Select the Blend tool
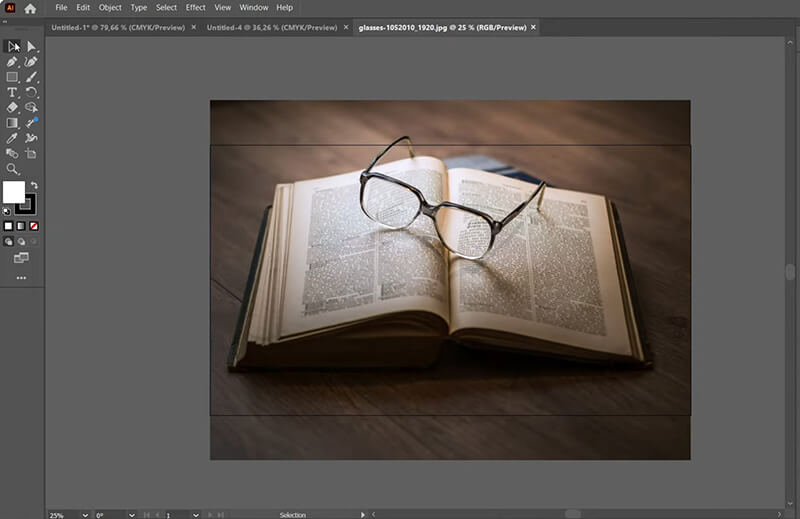This screenshot has width=800, height=519. click(x=12, y=153)
